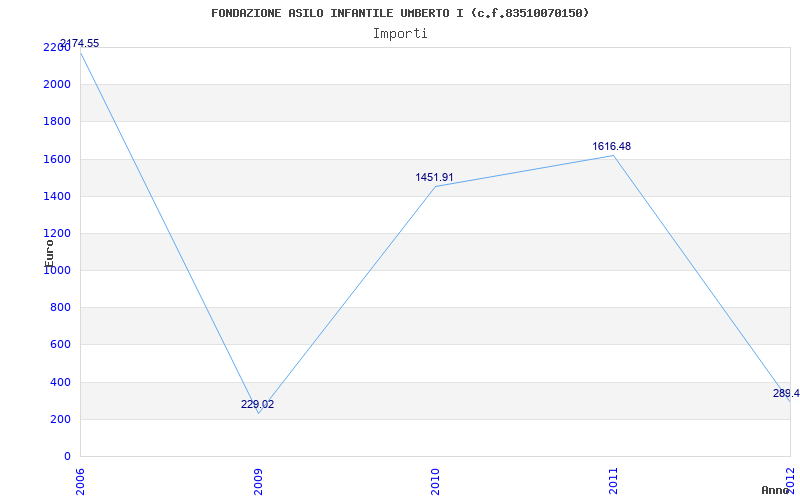Click the 'Importi' subtitle
Viewport: 800px width, 500px height.
[x=400, y=34]
